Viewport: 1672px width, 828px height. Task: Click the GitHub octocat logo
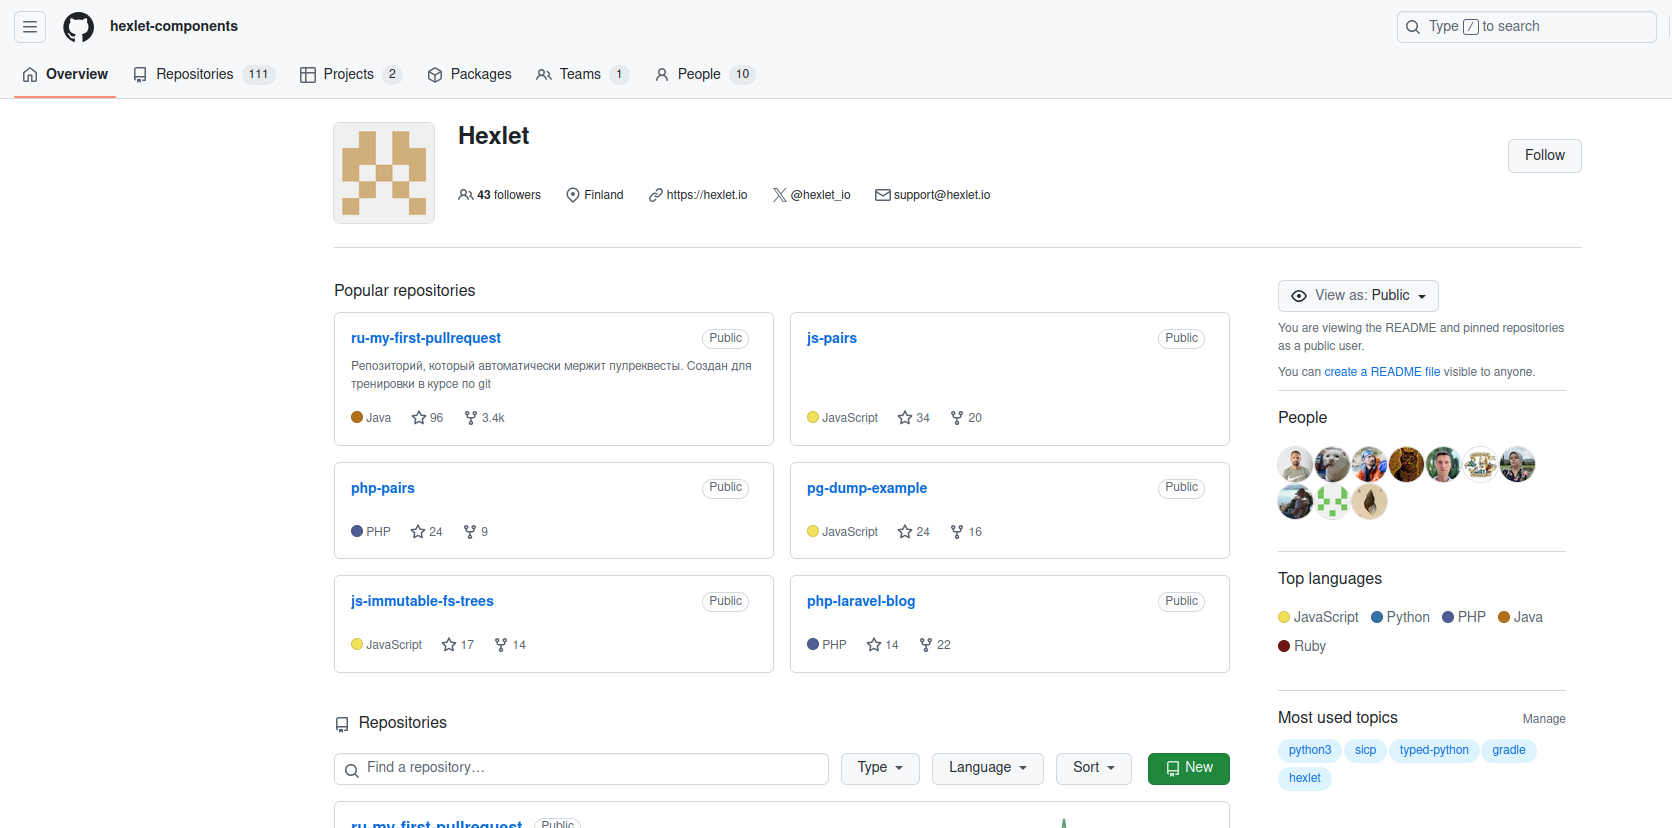78,27
